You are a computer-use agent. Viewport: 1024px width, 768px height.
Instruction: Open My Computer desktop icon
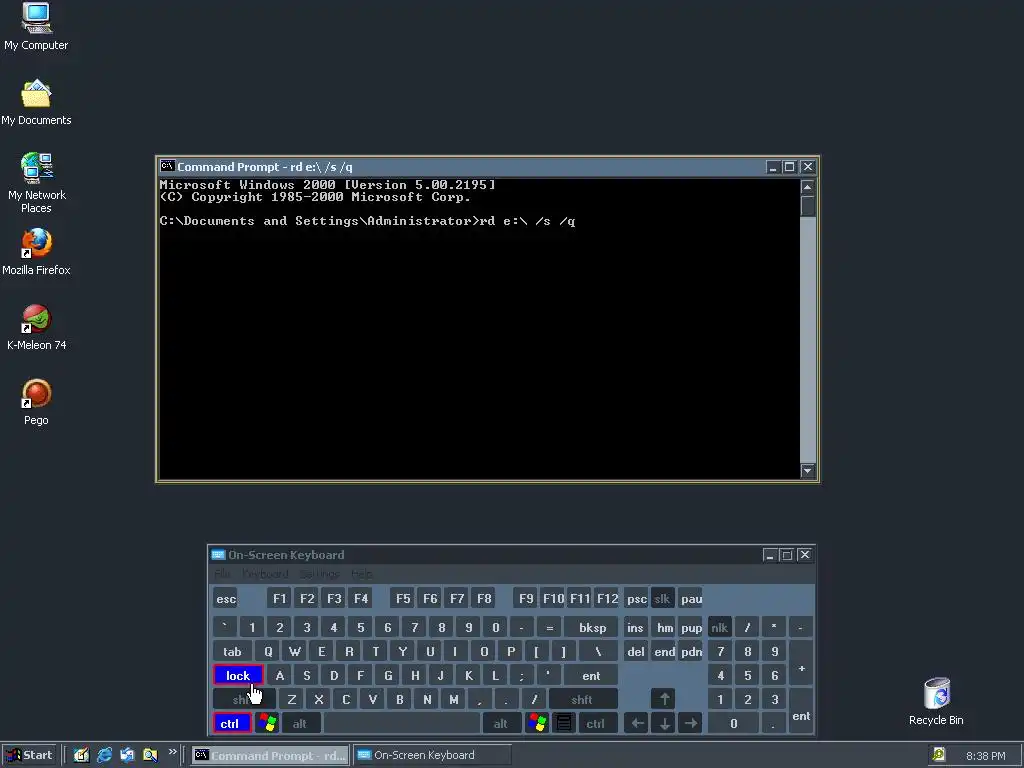tap(36, 26)
